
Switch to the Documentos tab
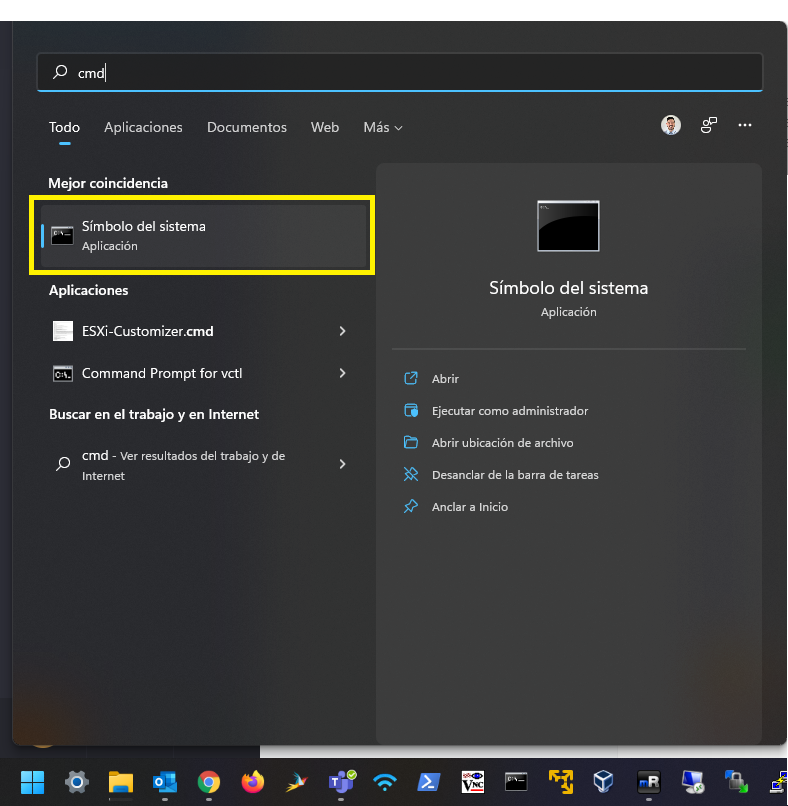pos(247,127)
